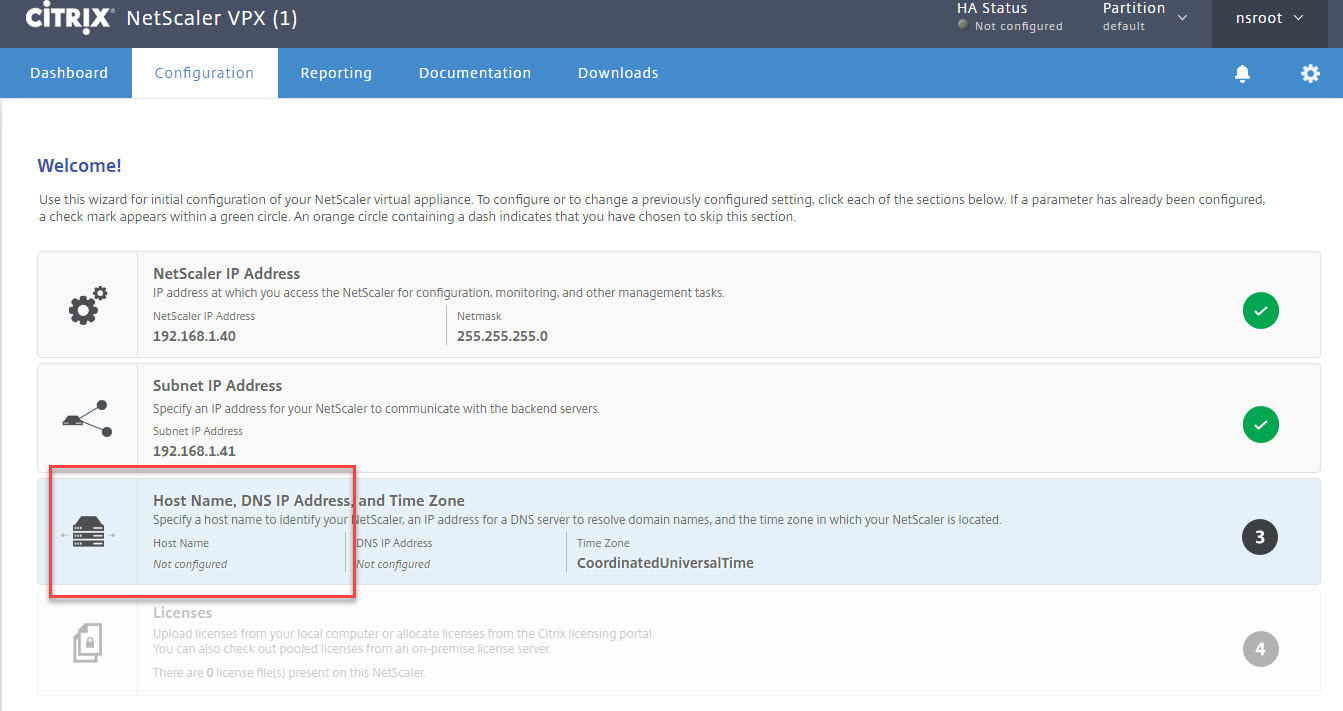
Task: Click the Host Name server icon
Action: 88,531
